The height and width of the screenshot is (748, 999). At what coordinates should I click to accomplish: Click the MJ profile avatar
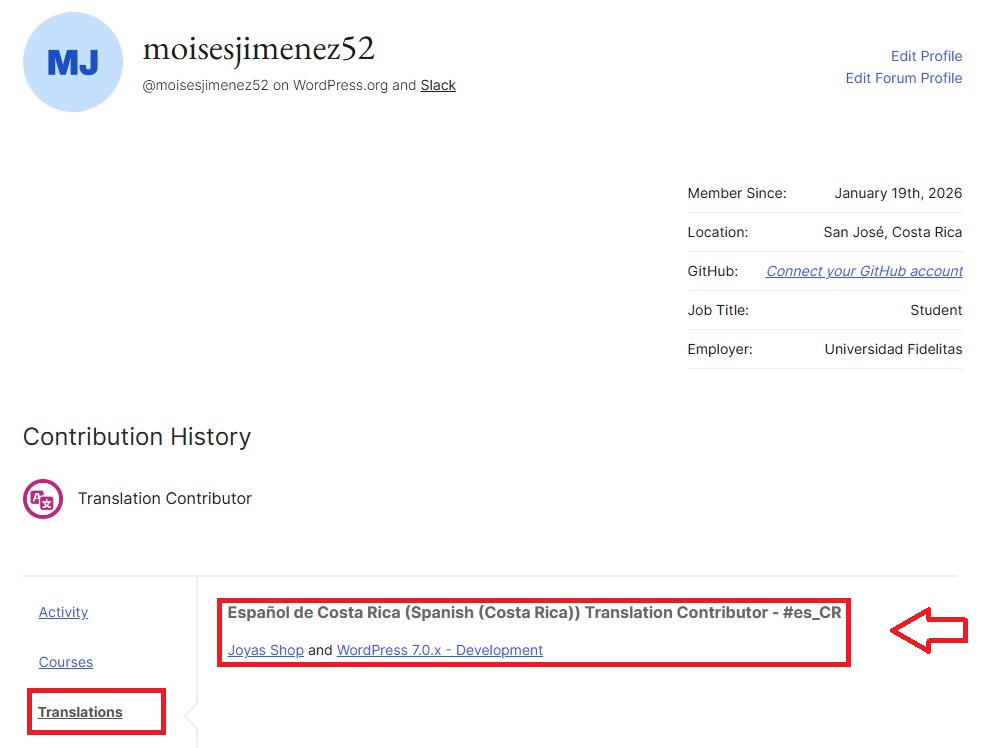coord(72,62)
